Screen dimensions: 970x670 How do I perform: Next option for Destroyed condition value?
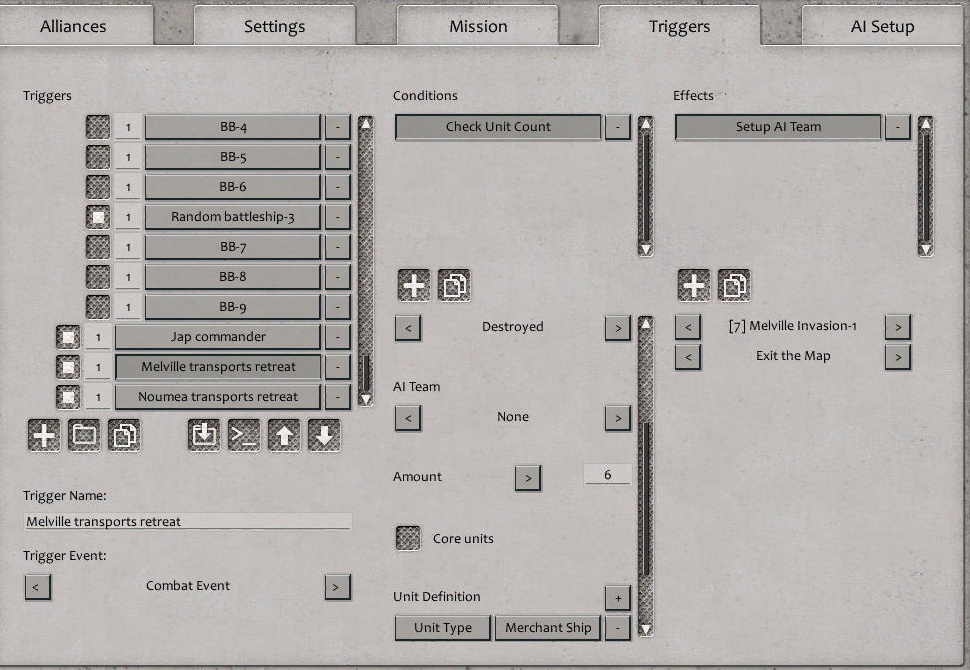point(617,328)
